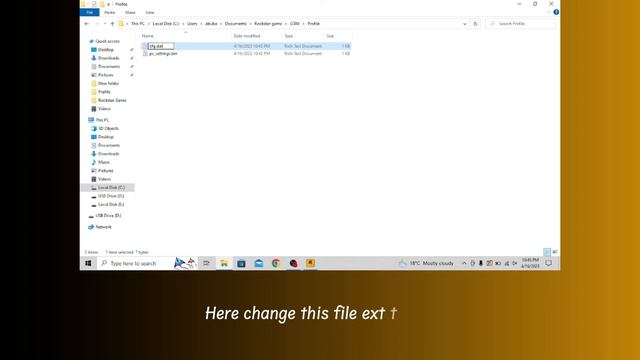Screen dimensions: 640x360
Task: Open Microsoft Store from the taskbar
Action: 241,263
